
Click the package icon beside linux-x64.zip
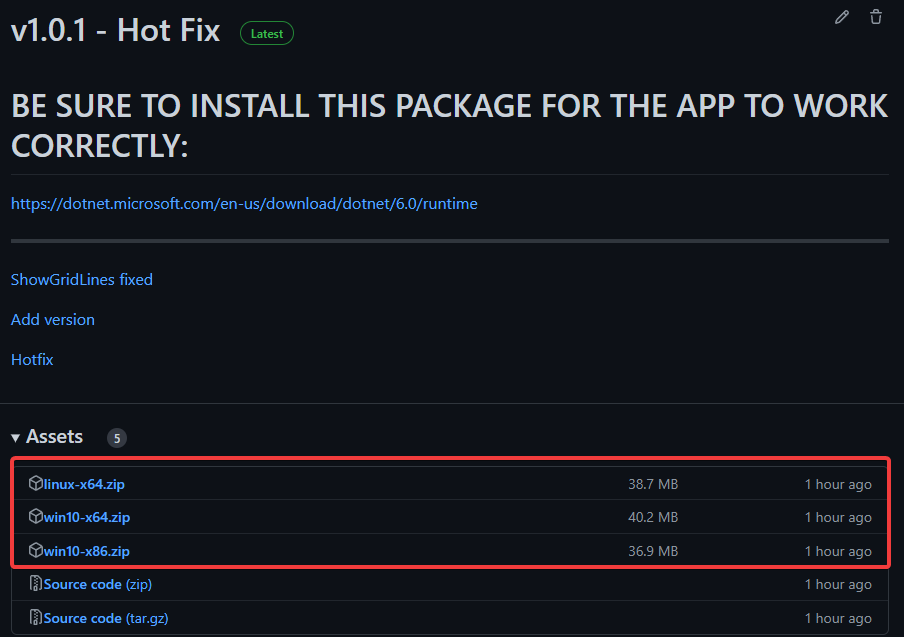(x=36, y=484)
